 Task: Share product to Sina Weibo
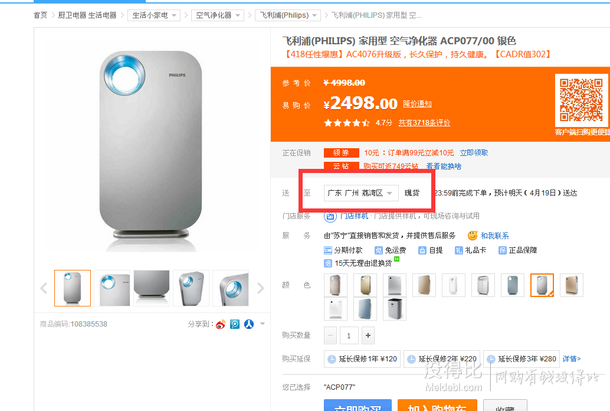(222, 324)
